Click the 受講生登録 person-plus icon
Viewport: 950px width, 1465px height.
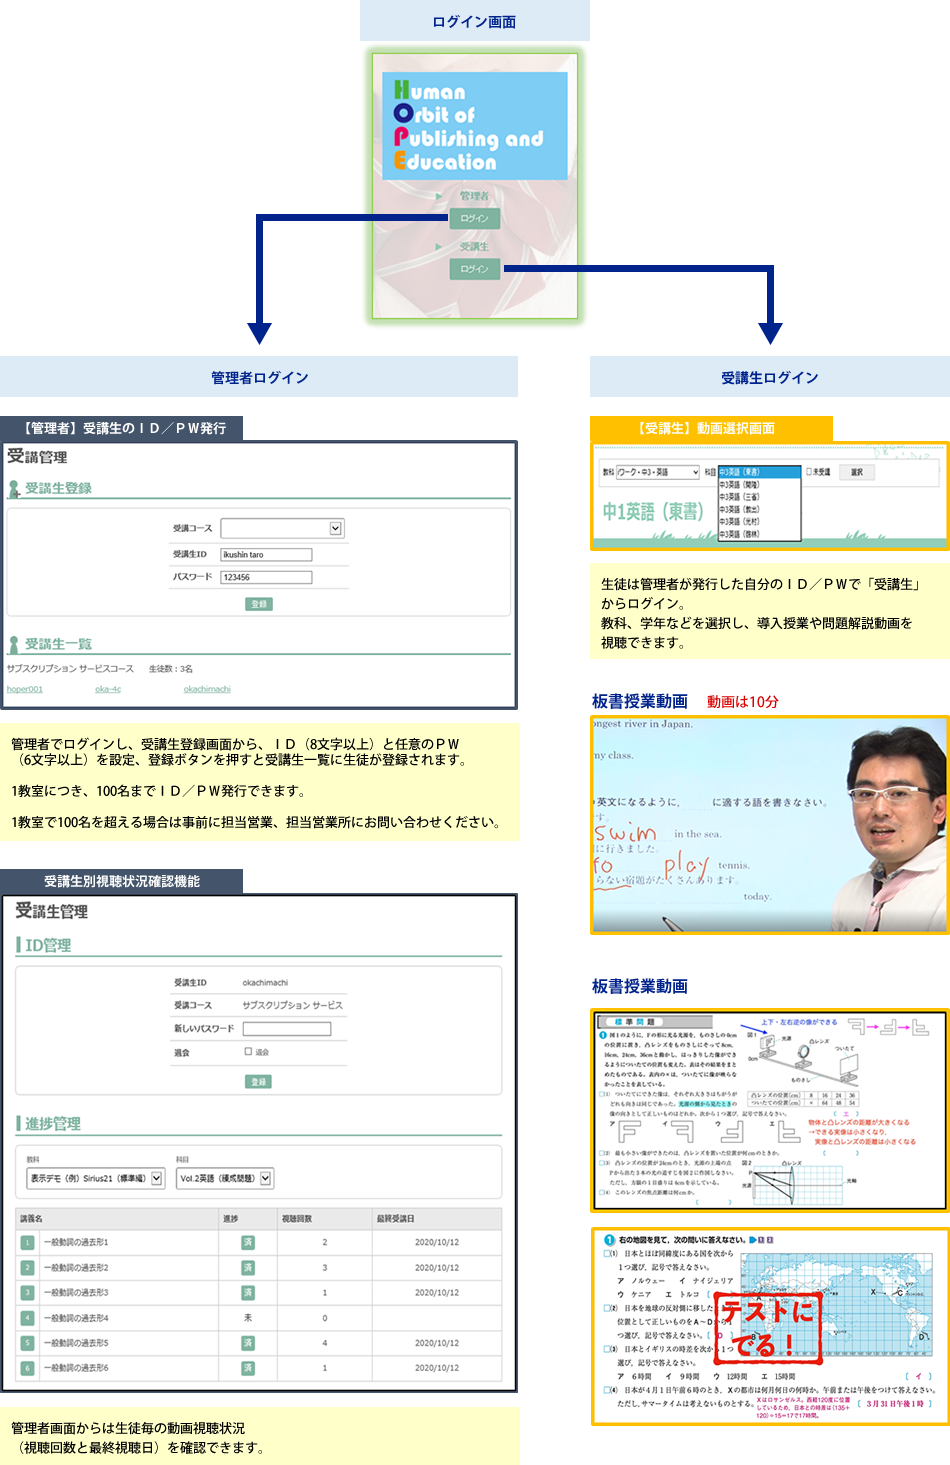[14, 489]
